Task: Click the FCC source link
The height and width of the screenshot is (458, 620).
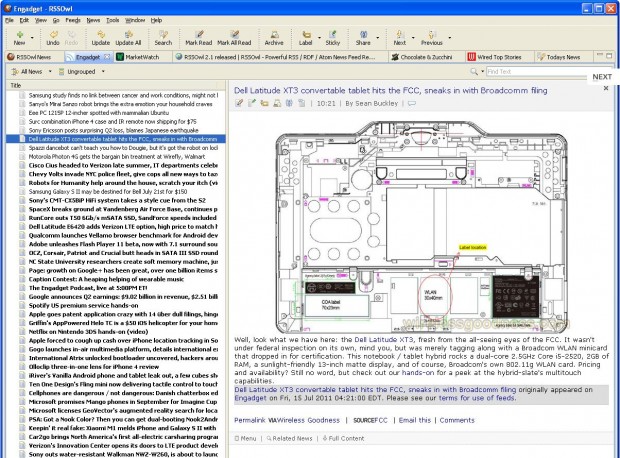Action: tap(381, 420)
